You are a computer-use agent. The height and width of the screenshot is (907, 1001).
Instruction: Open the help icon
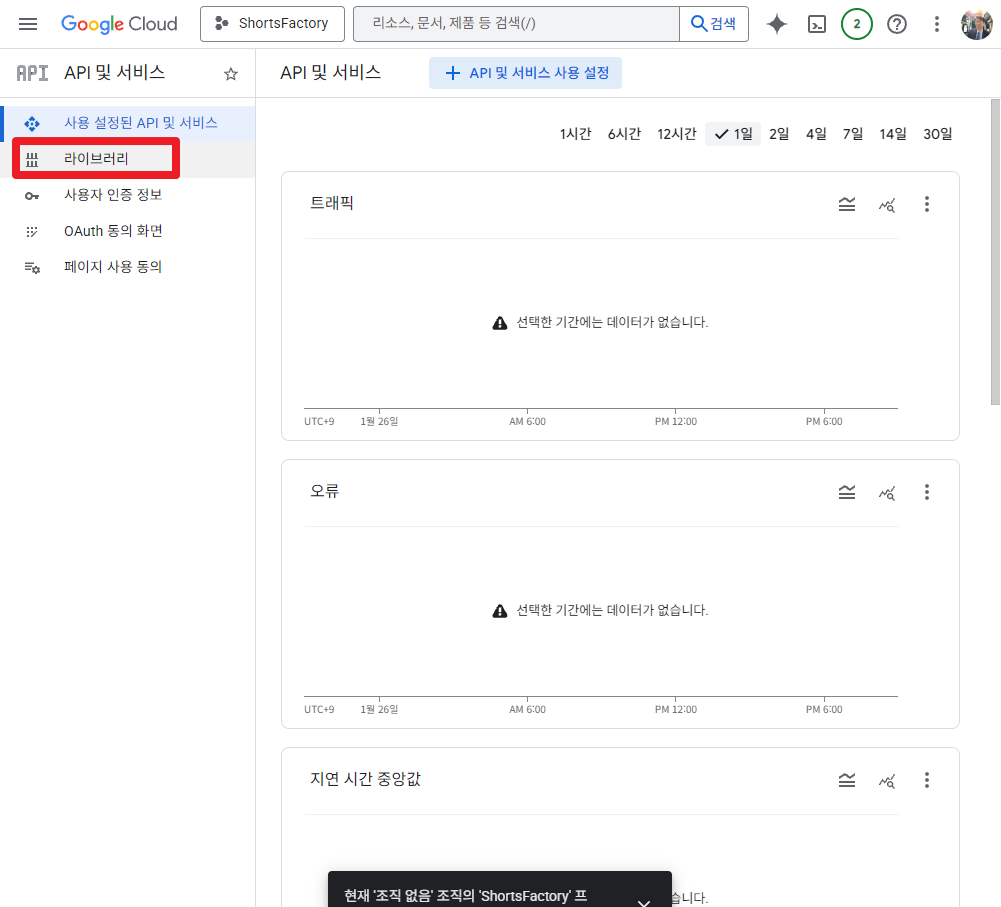896,23
